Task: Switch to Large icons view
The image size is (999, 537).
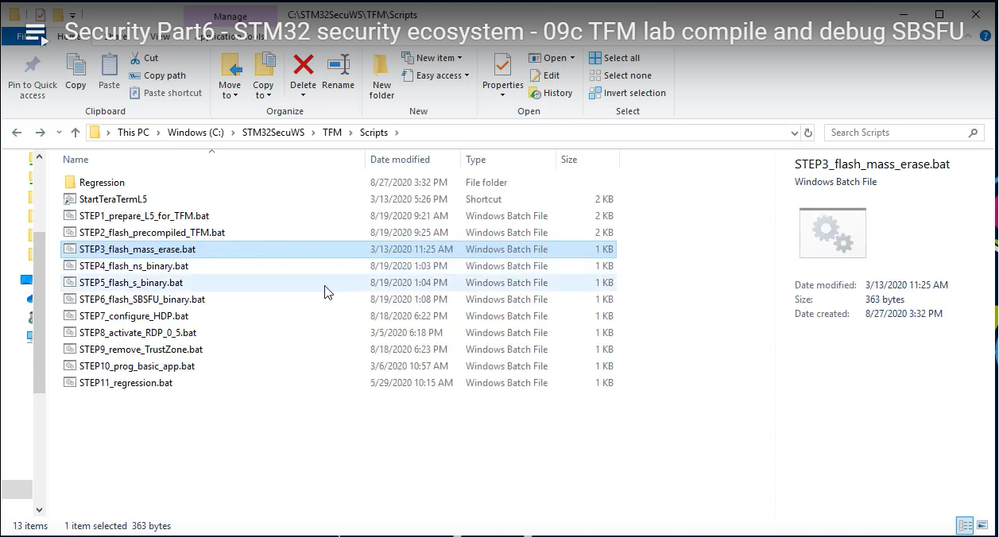Action: pos(983,526)
